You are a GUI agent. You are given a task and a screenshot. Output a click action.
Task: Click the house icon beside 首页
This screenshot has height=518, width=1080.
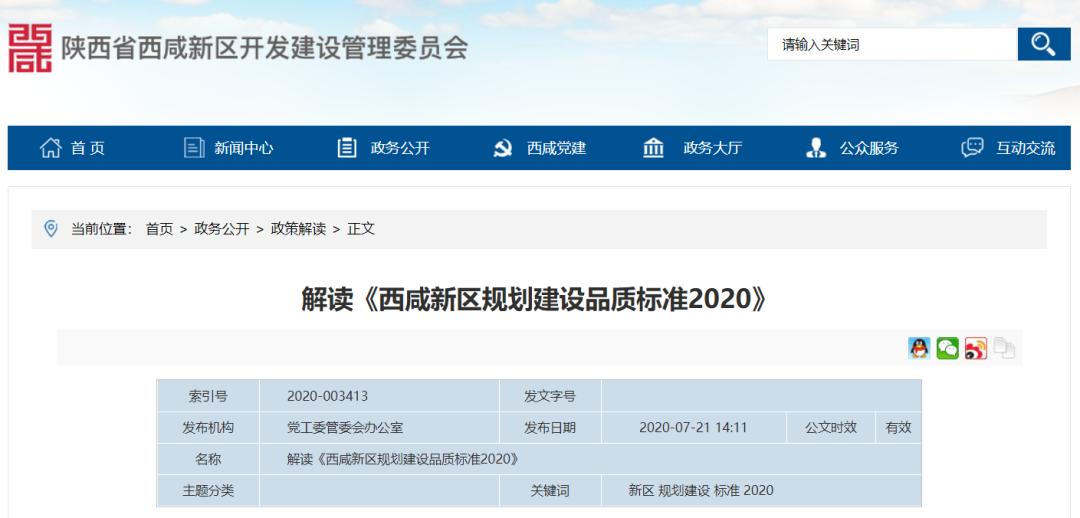tap(50, 147)
